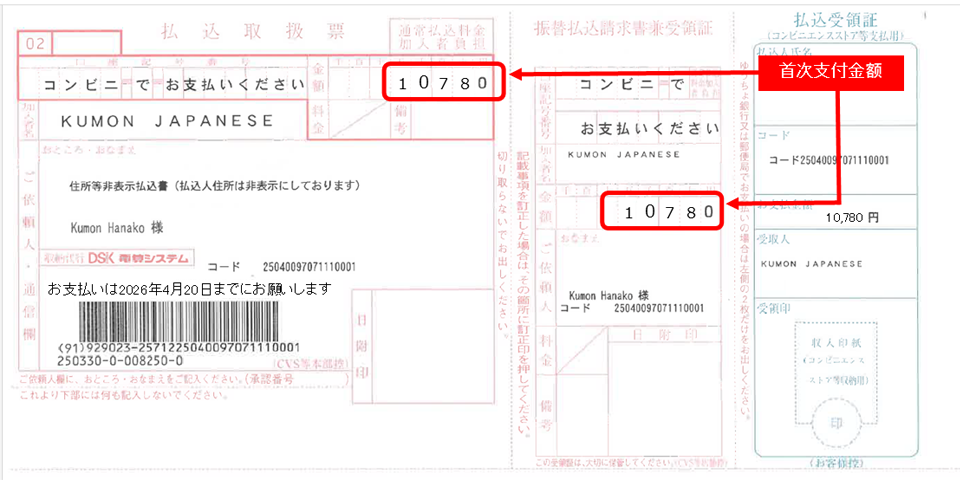Click the 'おところ・おなまえ' label on left slip
This screenshot has height=480, width=960.
point(89,149)
